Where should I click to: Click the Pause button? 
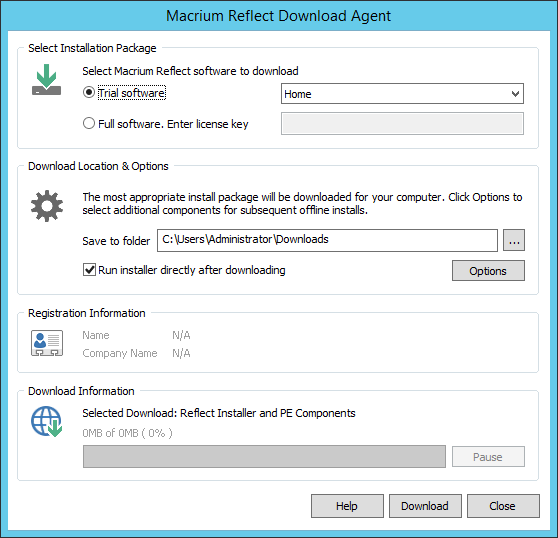[x=488, y=457]
